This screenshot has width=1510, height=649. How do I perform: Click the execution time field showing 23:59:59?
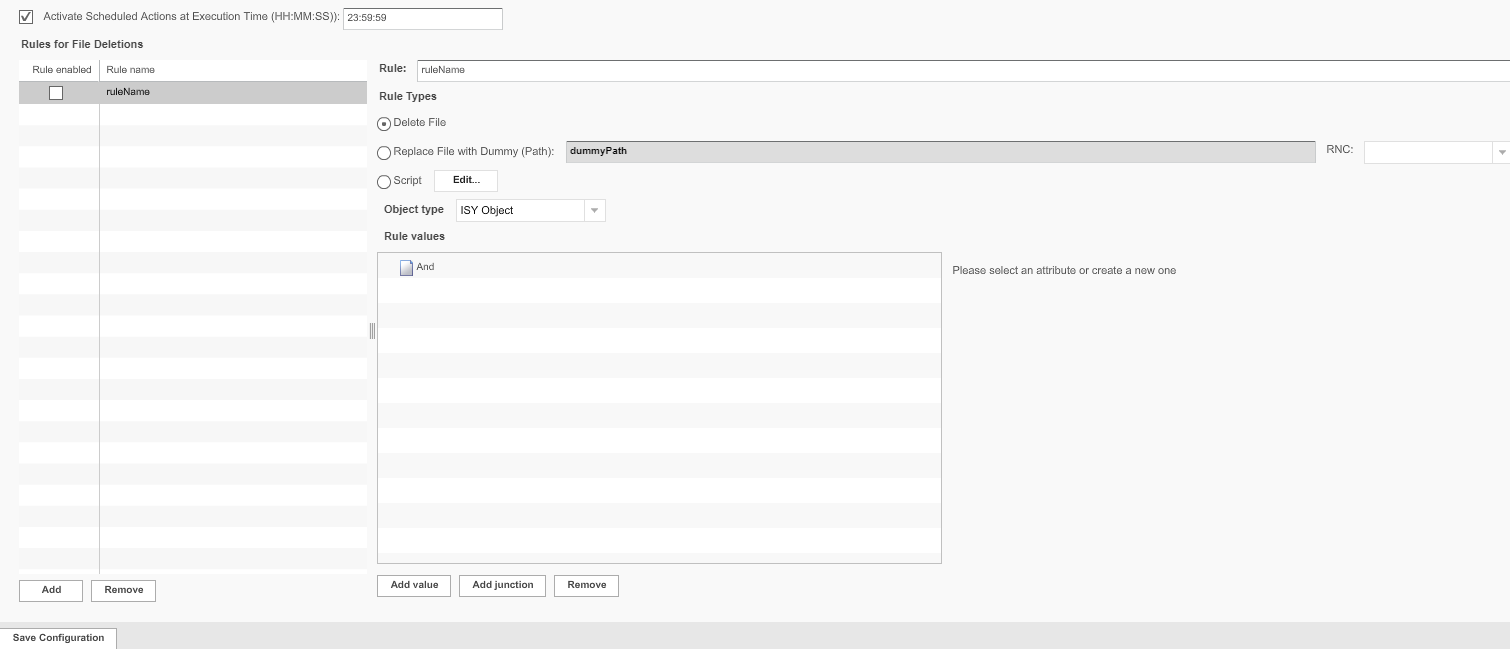[x=422, y=17]
